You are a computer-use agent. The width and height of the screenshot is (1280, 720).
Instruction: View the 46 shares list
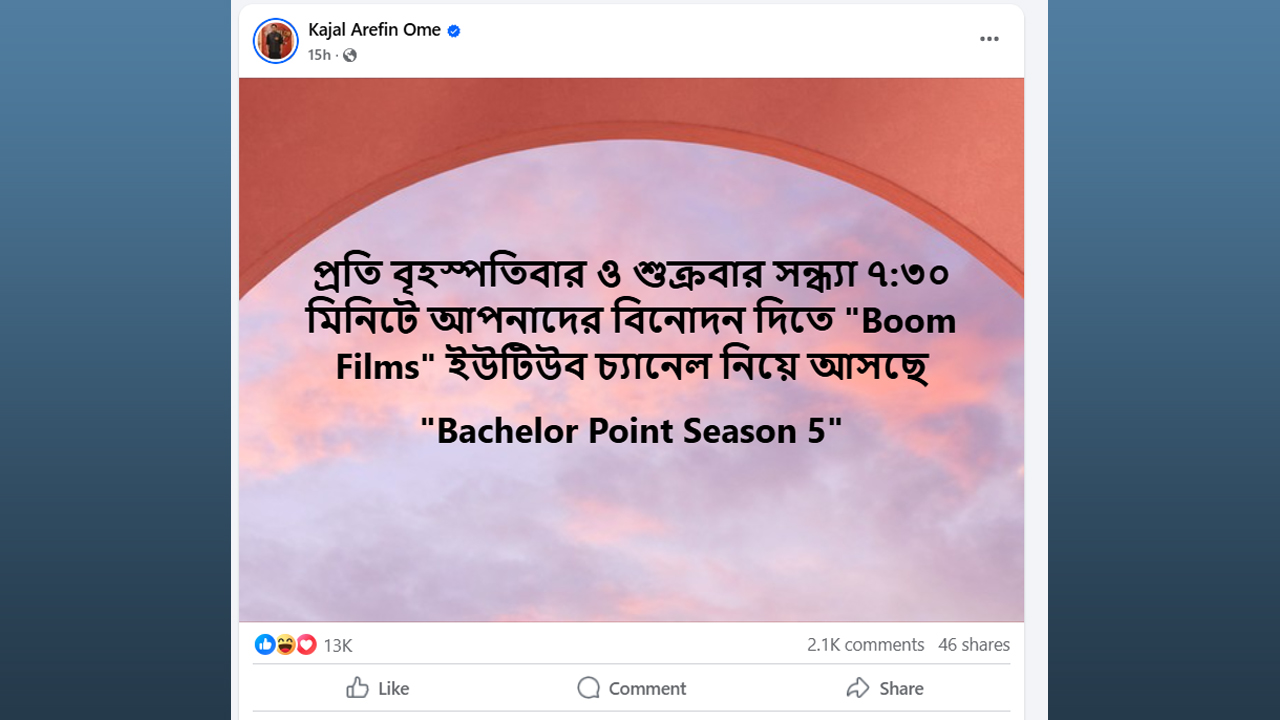coord(973,645)
